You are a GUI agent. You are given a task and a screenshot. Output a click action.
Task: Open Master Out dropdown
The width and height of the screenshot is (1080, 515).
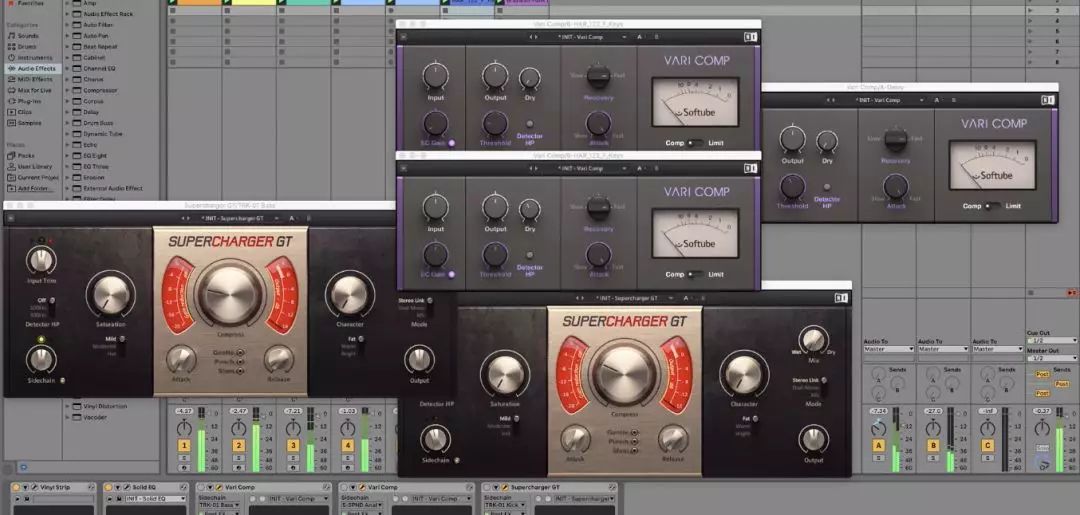(x=1052, y=358)
